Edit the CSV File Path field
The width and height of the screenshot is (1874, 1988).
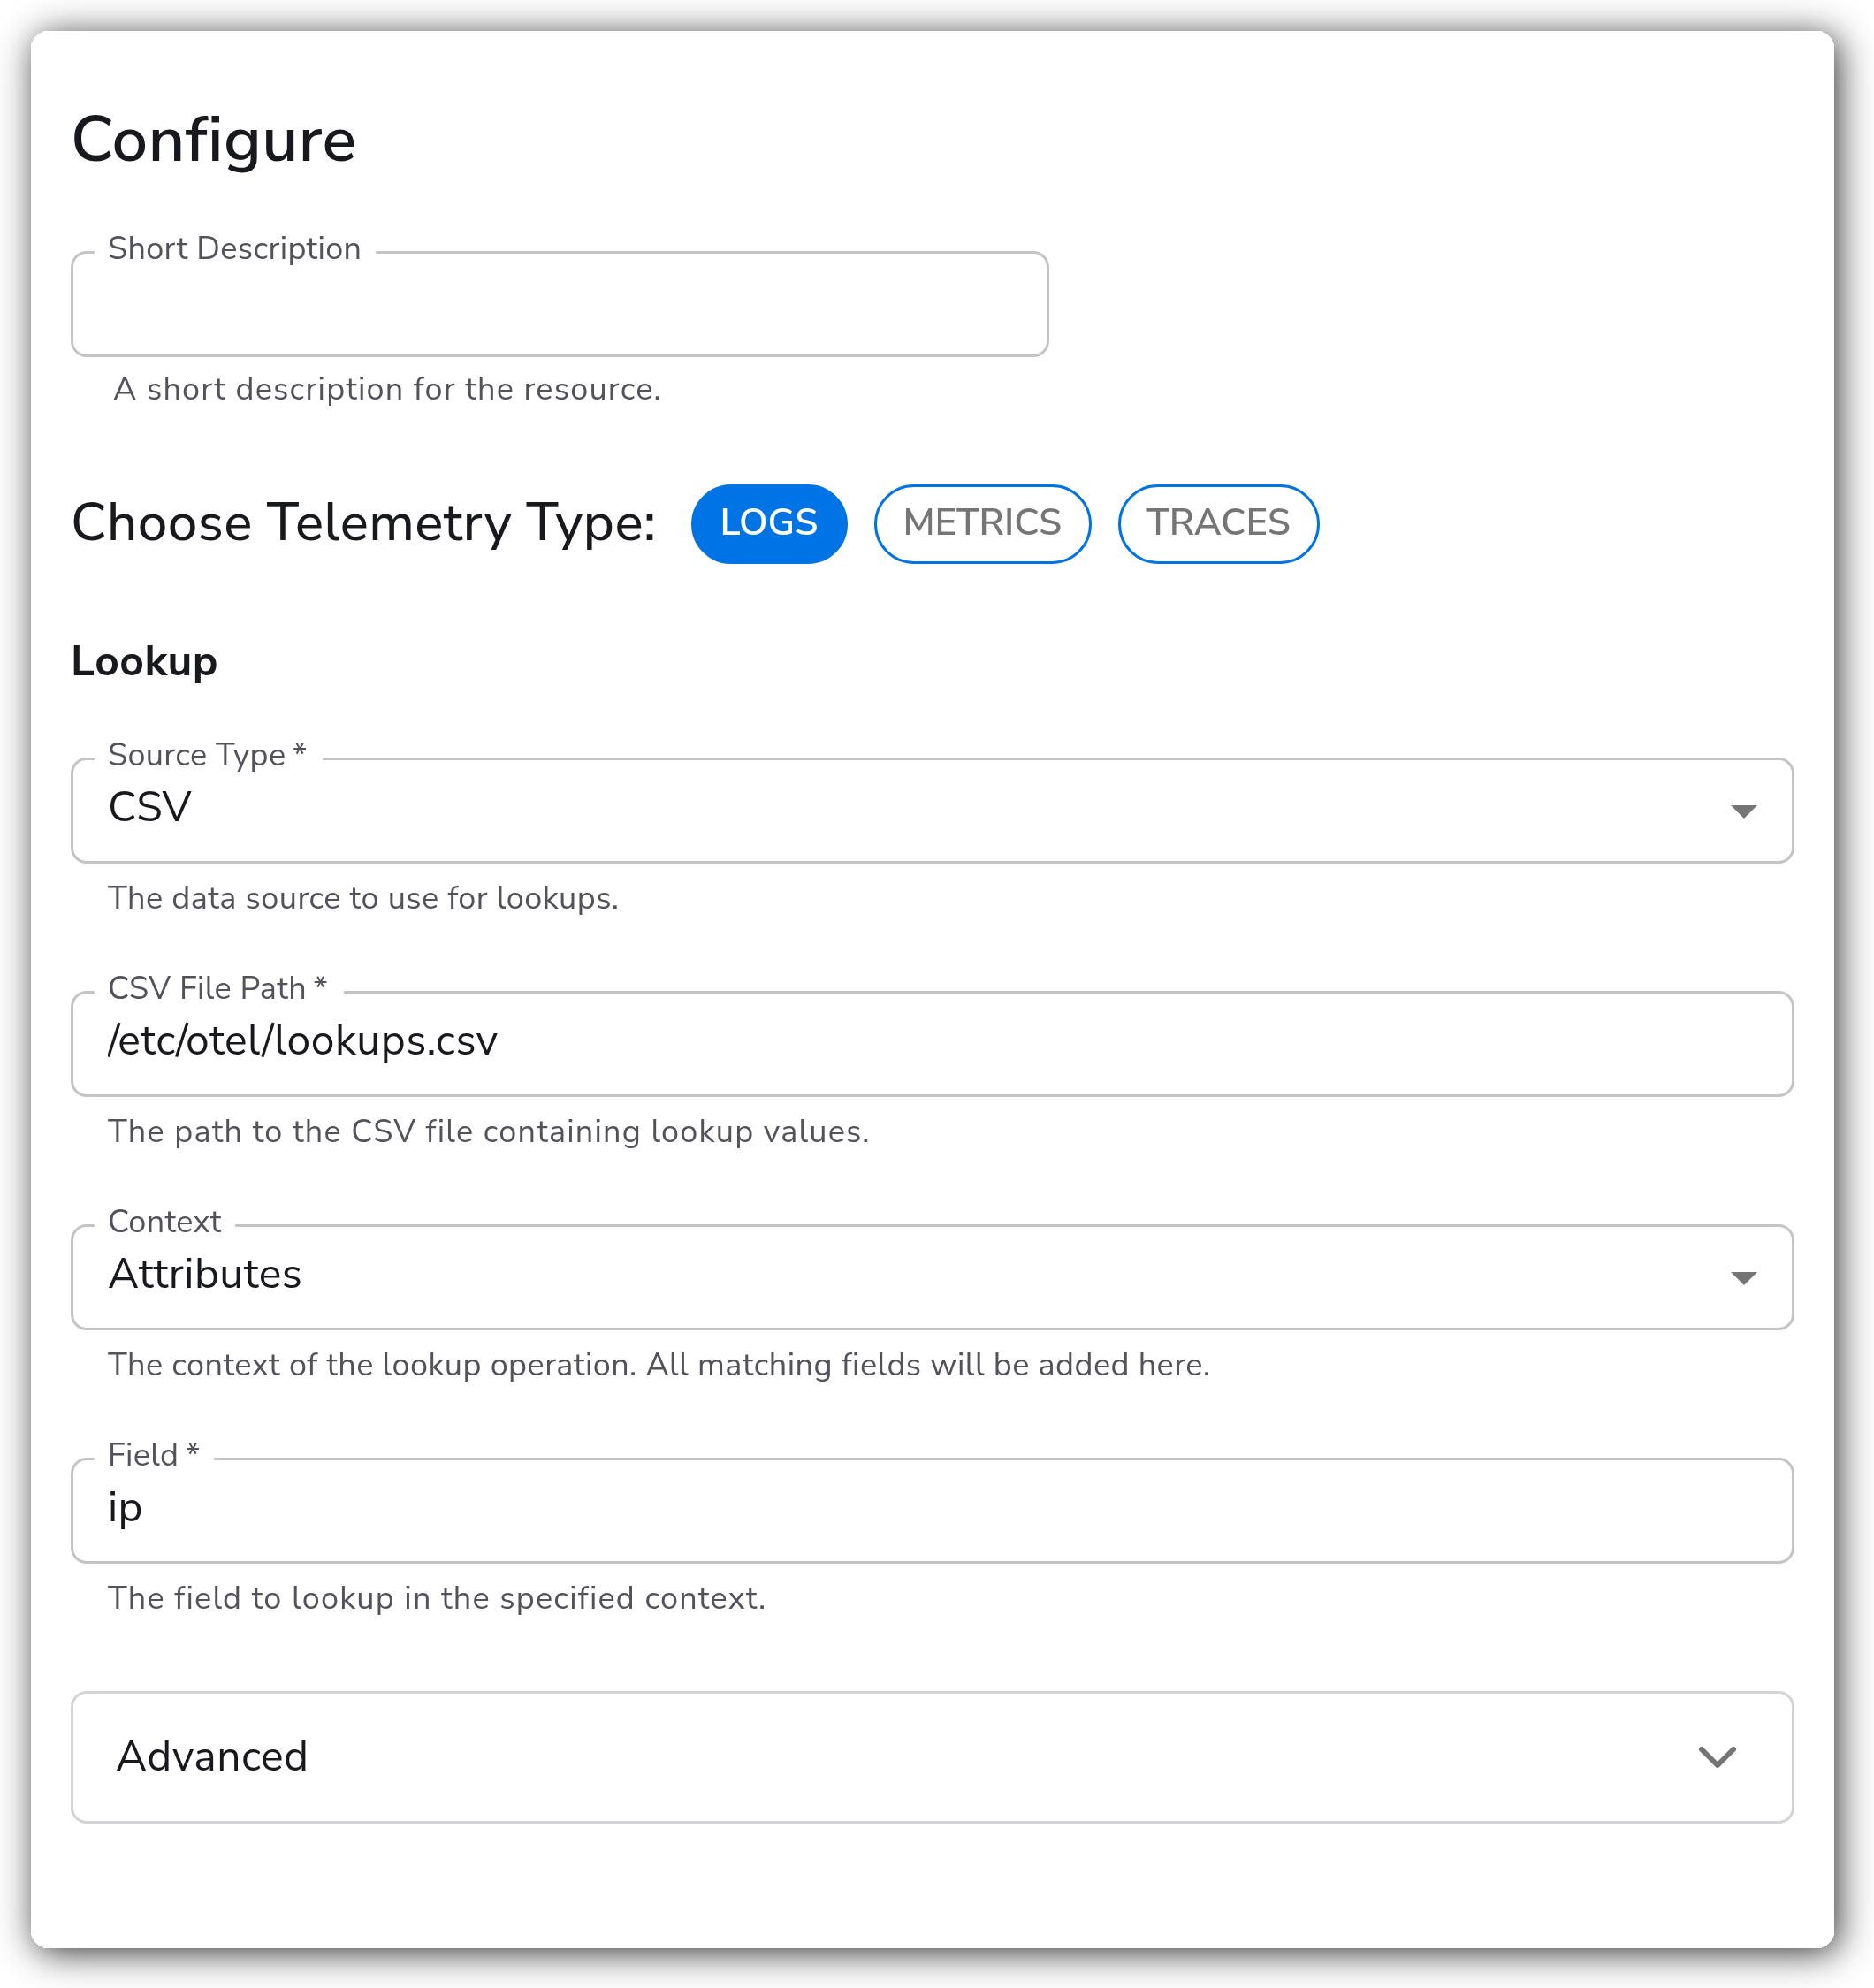[x=932, y=1043]
